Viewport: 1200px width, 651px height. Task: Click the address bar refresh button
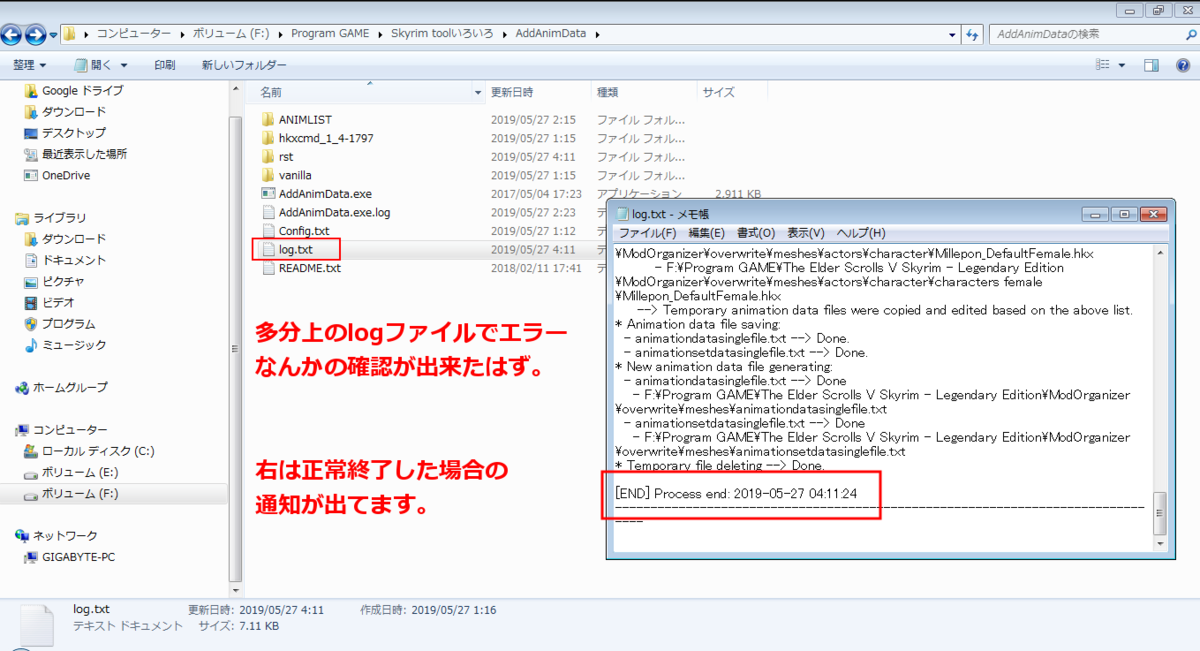pos(973,34)
